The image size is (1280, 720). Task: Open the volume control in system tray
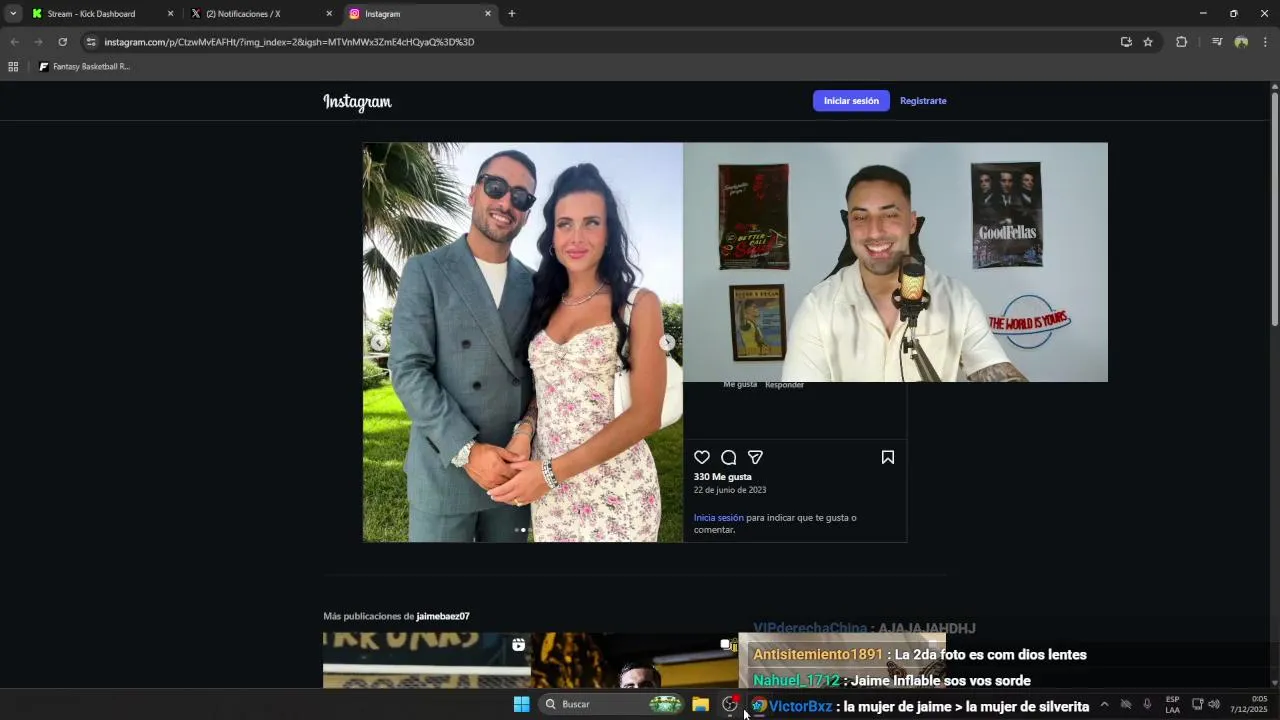tap(1214, 704)
